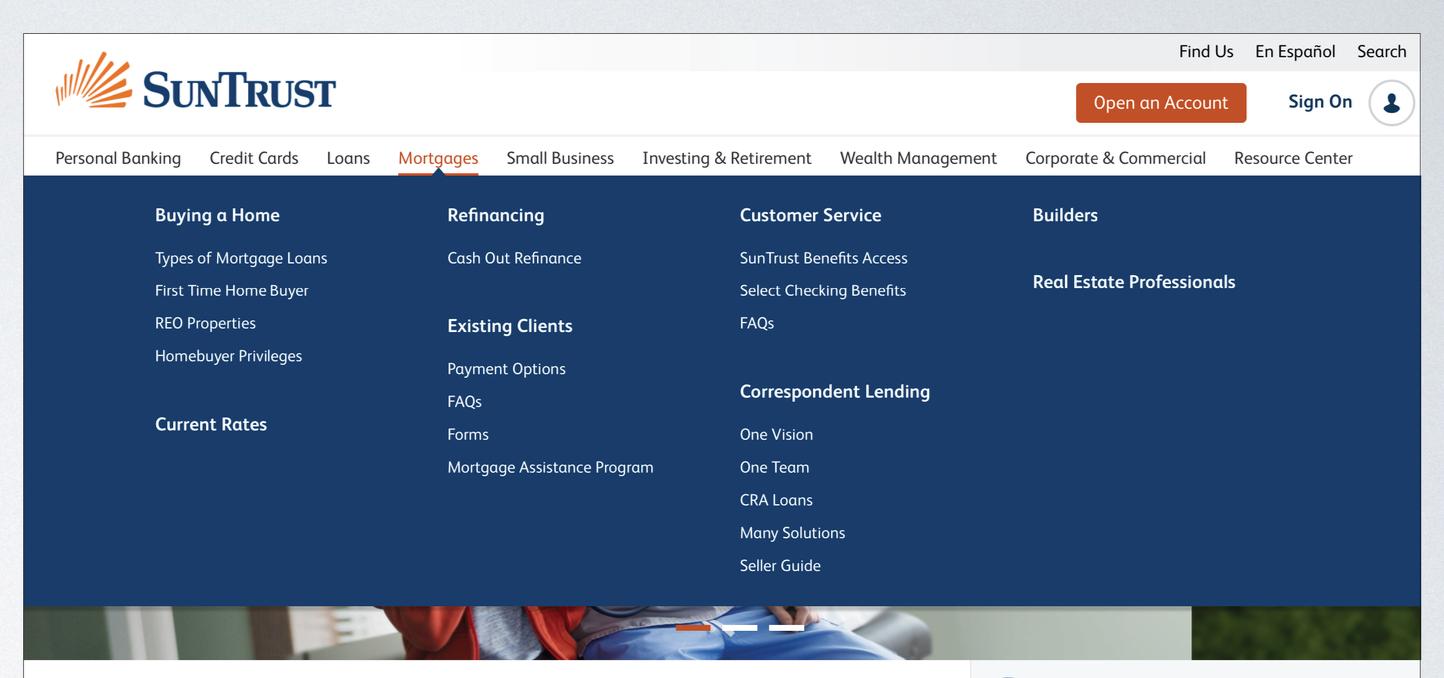Open the Seller Guide link
Viewport: 1444px width, 678px height.
[x=780, y=566]
